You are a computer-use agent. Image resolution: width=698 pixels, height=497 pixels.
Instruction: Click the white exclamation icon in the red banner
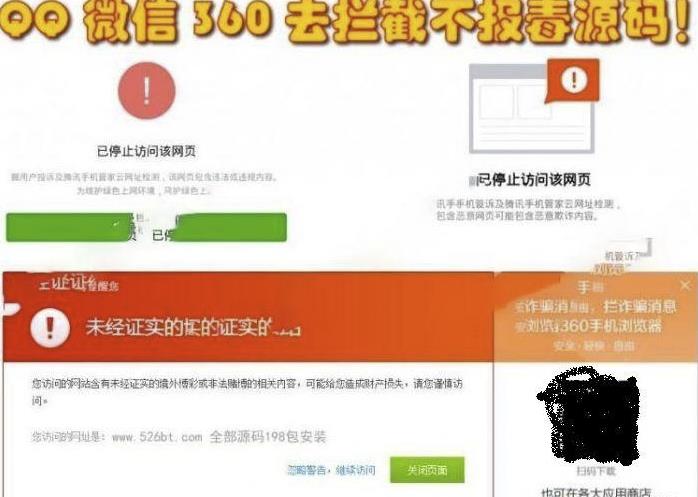click(50, 328)
